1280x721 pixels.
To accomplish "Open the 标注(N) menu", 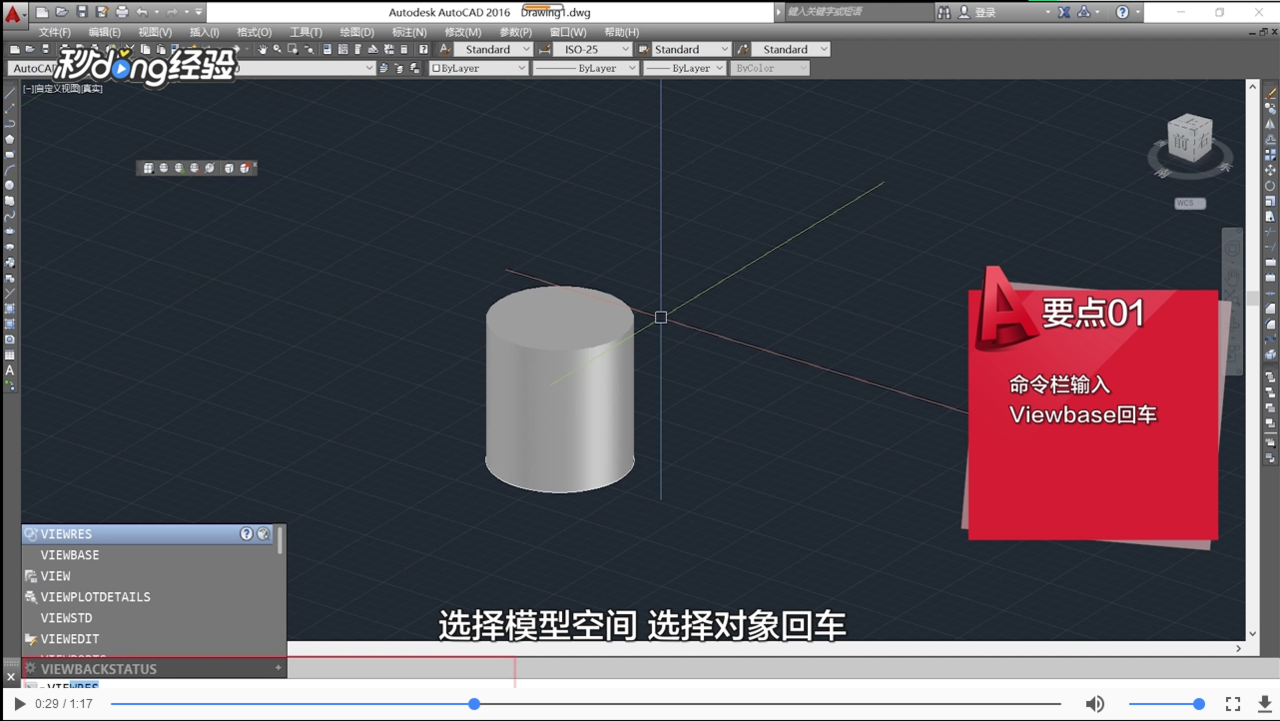I will coord(409,32).
